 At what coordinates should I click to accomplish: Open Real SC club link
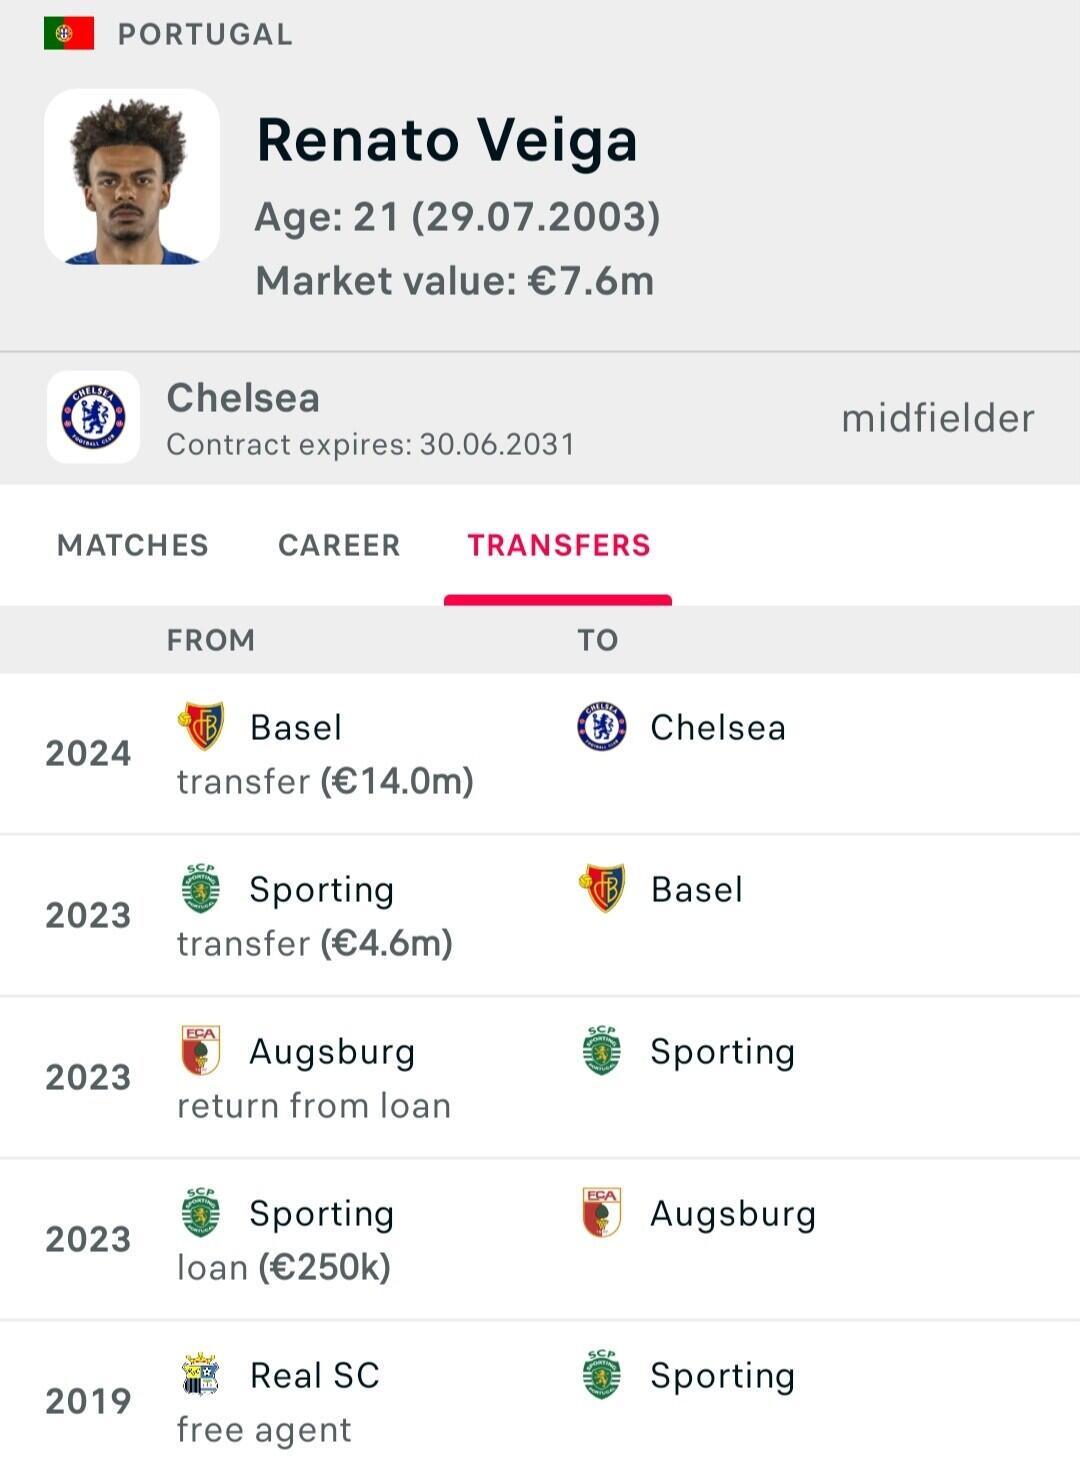tap(314, 1375)
